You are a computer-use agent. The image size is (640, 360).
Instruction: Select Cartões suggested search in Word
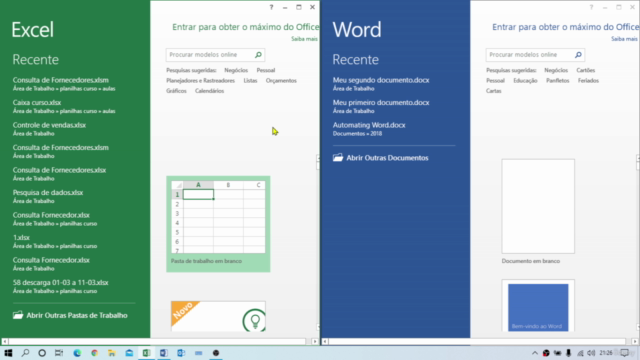click(x=586, y=70)
